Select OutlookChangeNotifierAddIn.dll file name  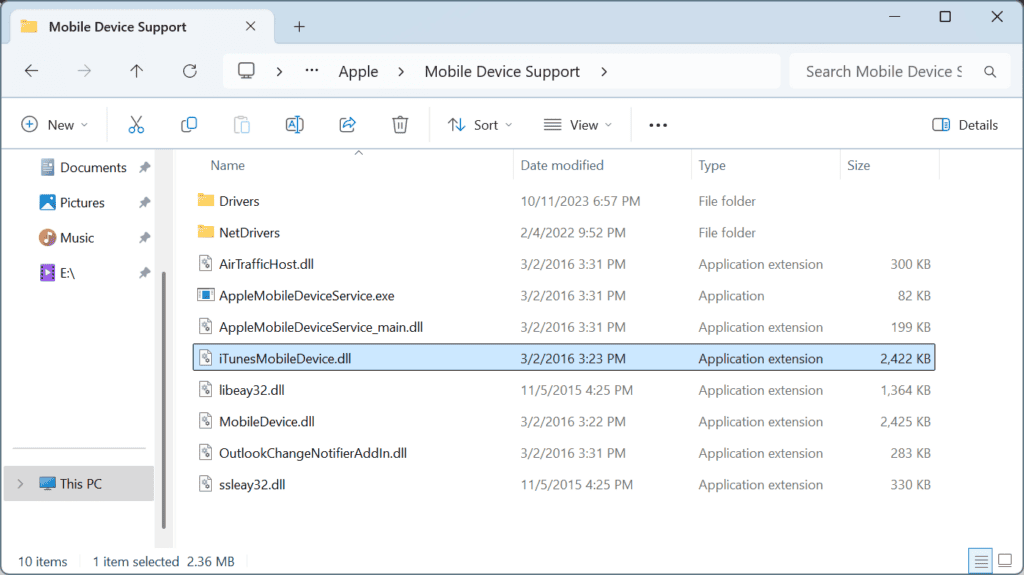tap(313, 453)
